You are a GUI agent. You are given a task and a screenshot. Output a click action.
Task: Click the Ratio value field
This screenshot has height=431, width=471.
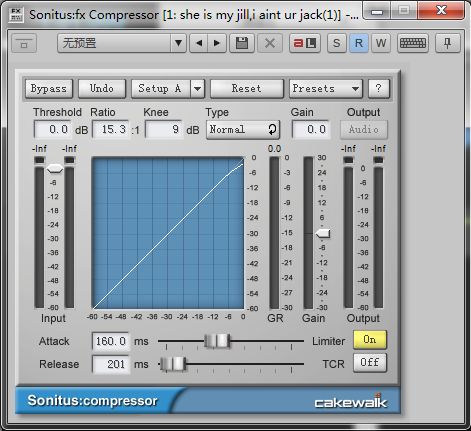111,129
